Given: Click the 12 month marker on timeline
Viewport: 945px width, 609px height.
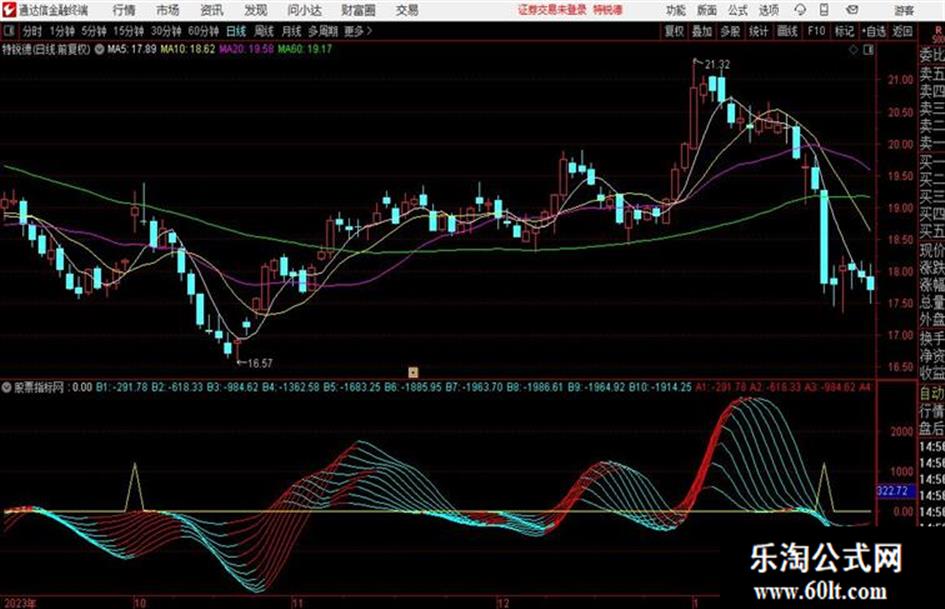Looking at the screenshot, I should [503, 602].
